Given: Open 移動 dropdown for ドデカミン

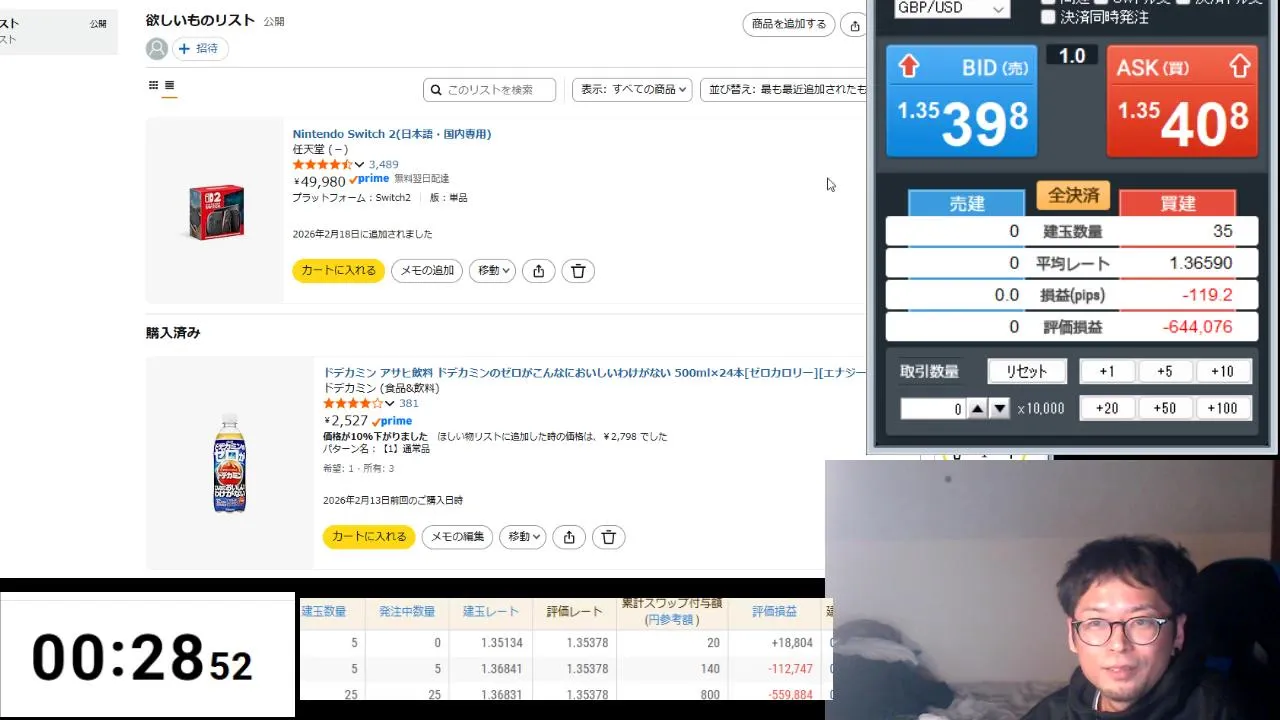Looking at the screenshot, I should pos(522,537).
